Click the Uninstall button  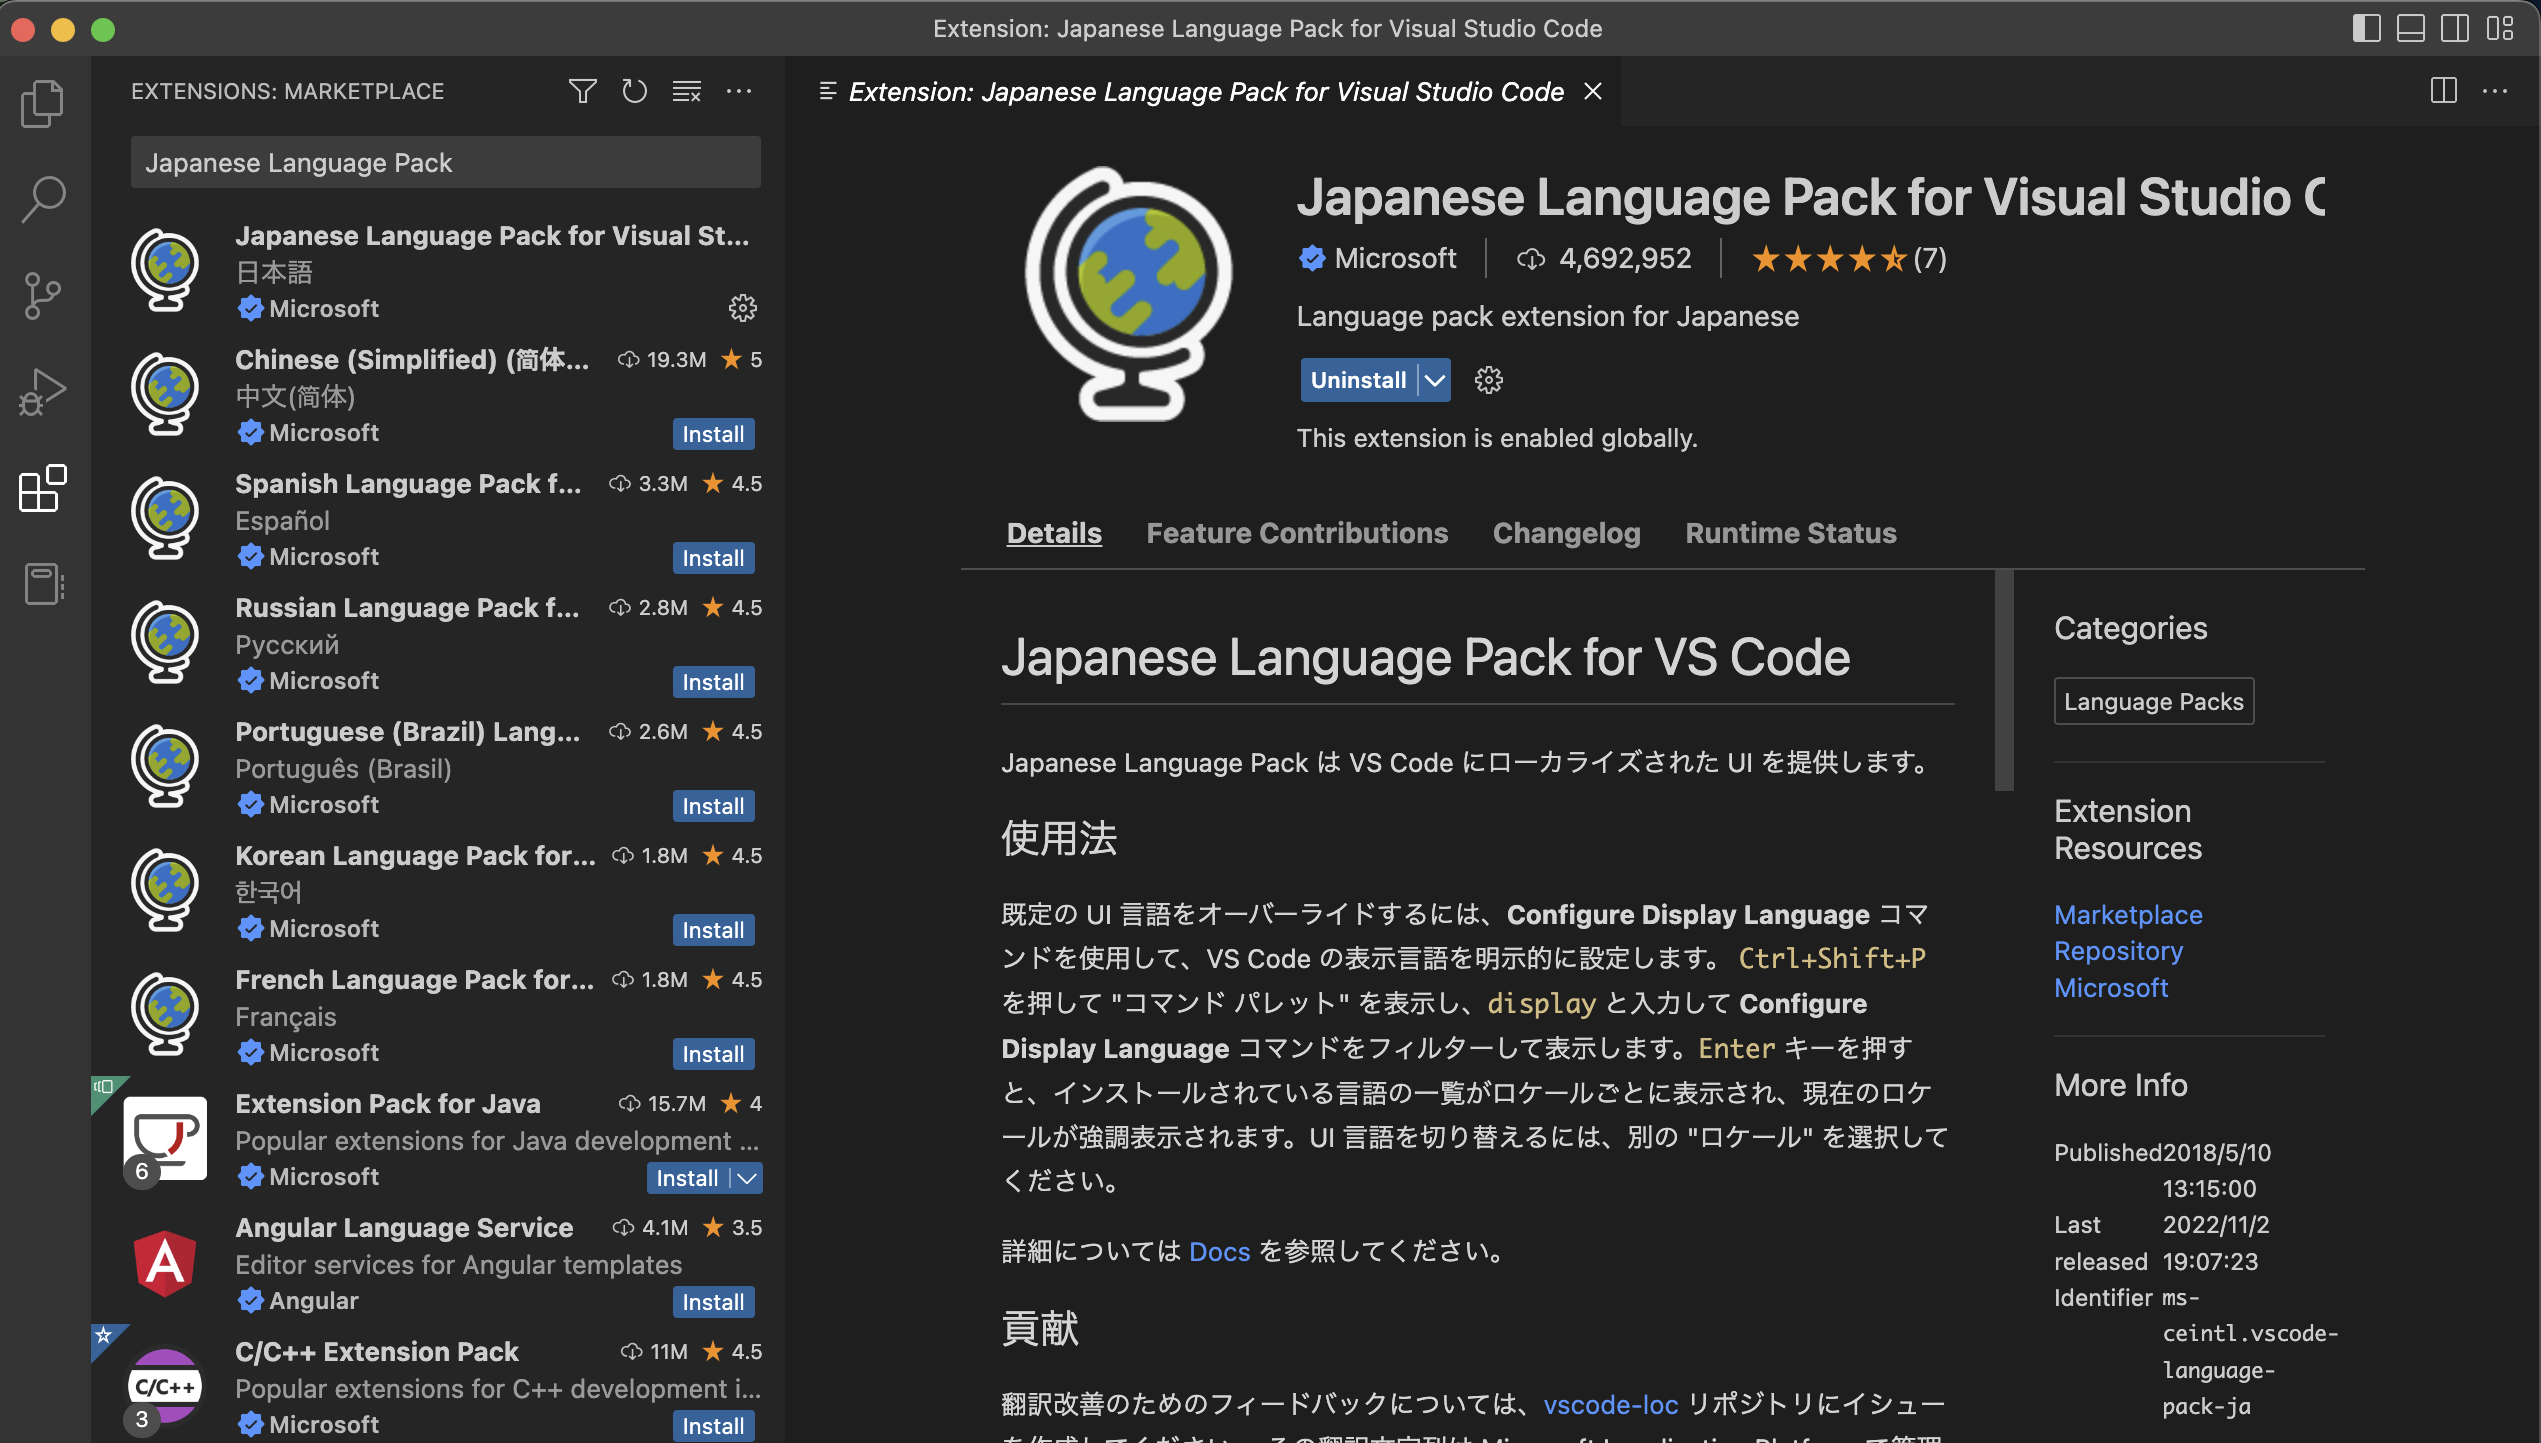[1358, 380]
